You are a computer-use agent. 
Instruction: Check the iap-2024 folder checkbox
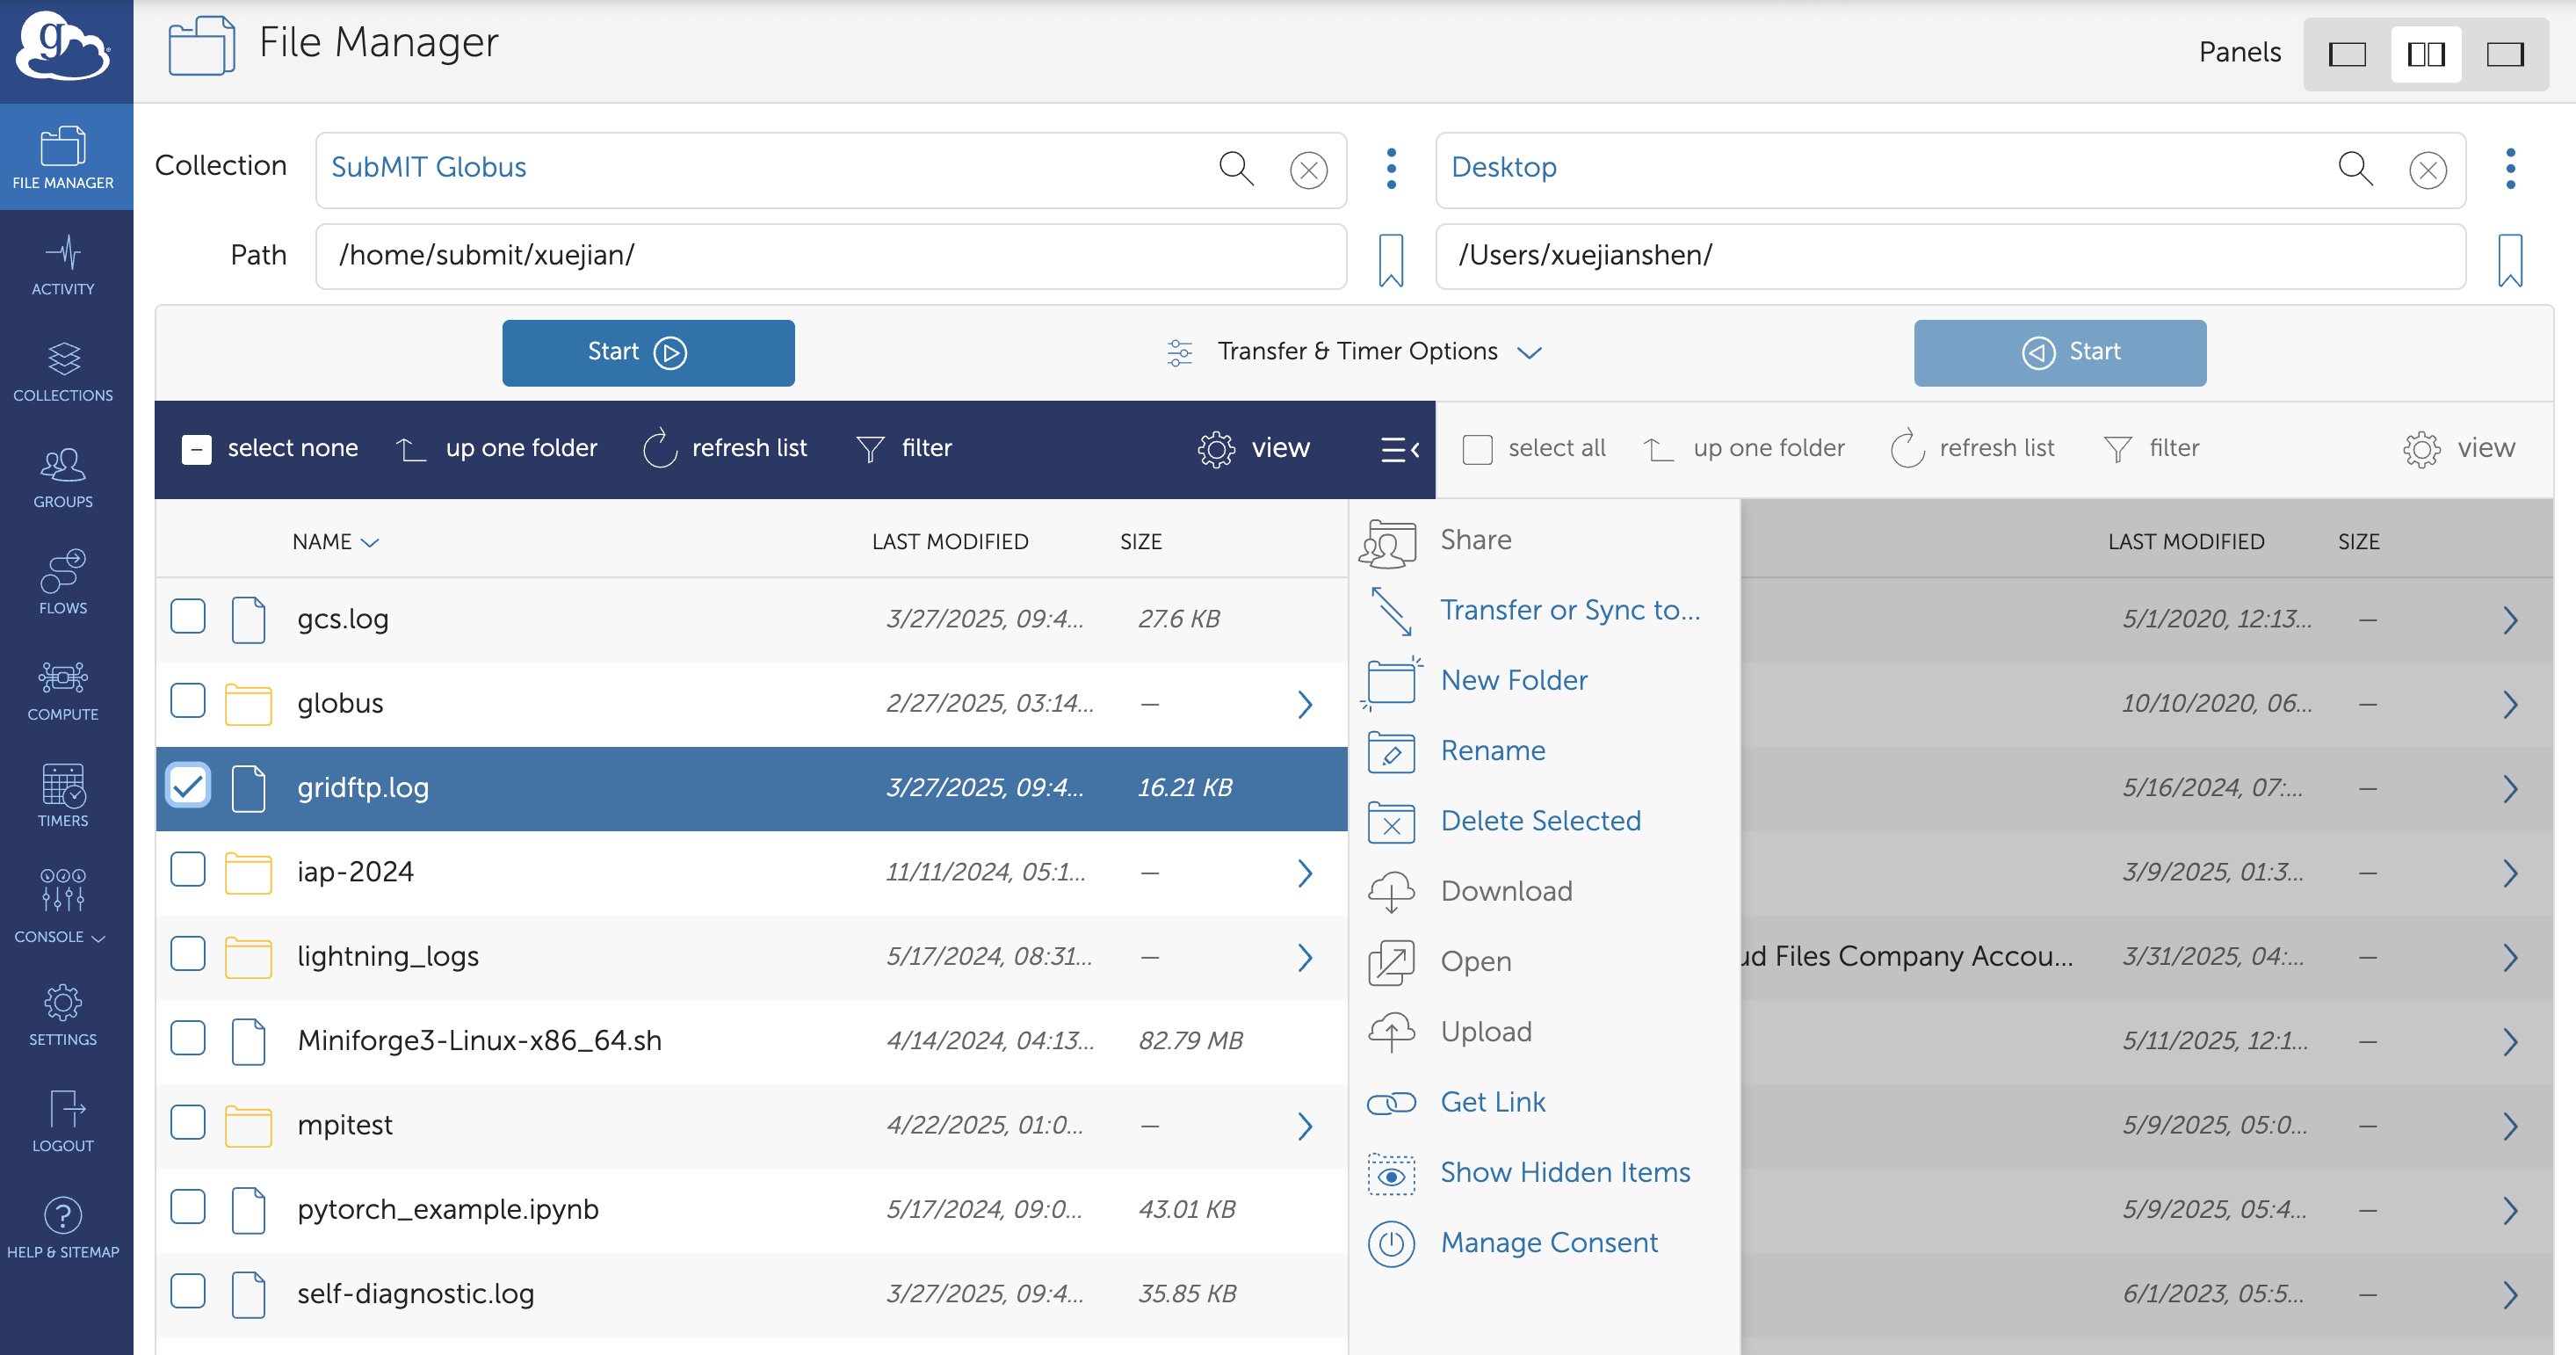[188, 870]
